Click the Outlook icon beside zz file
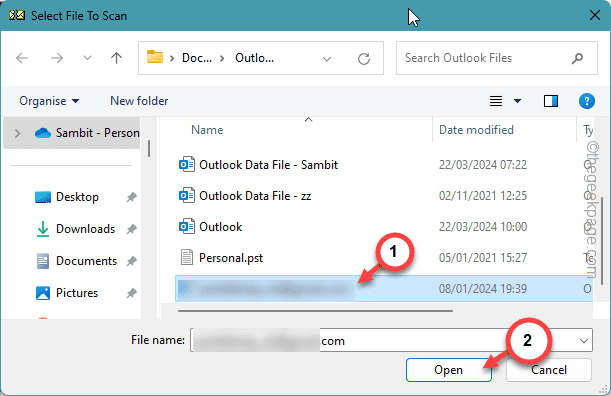 pos(187,195)
